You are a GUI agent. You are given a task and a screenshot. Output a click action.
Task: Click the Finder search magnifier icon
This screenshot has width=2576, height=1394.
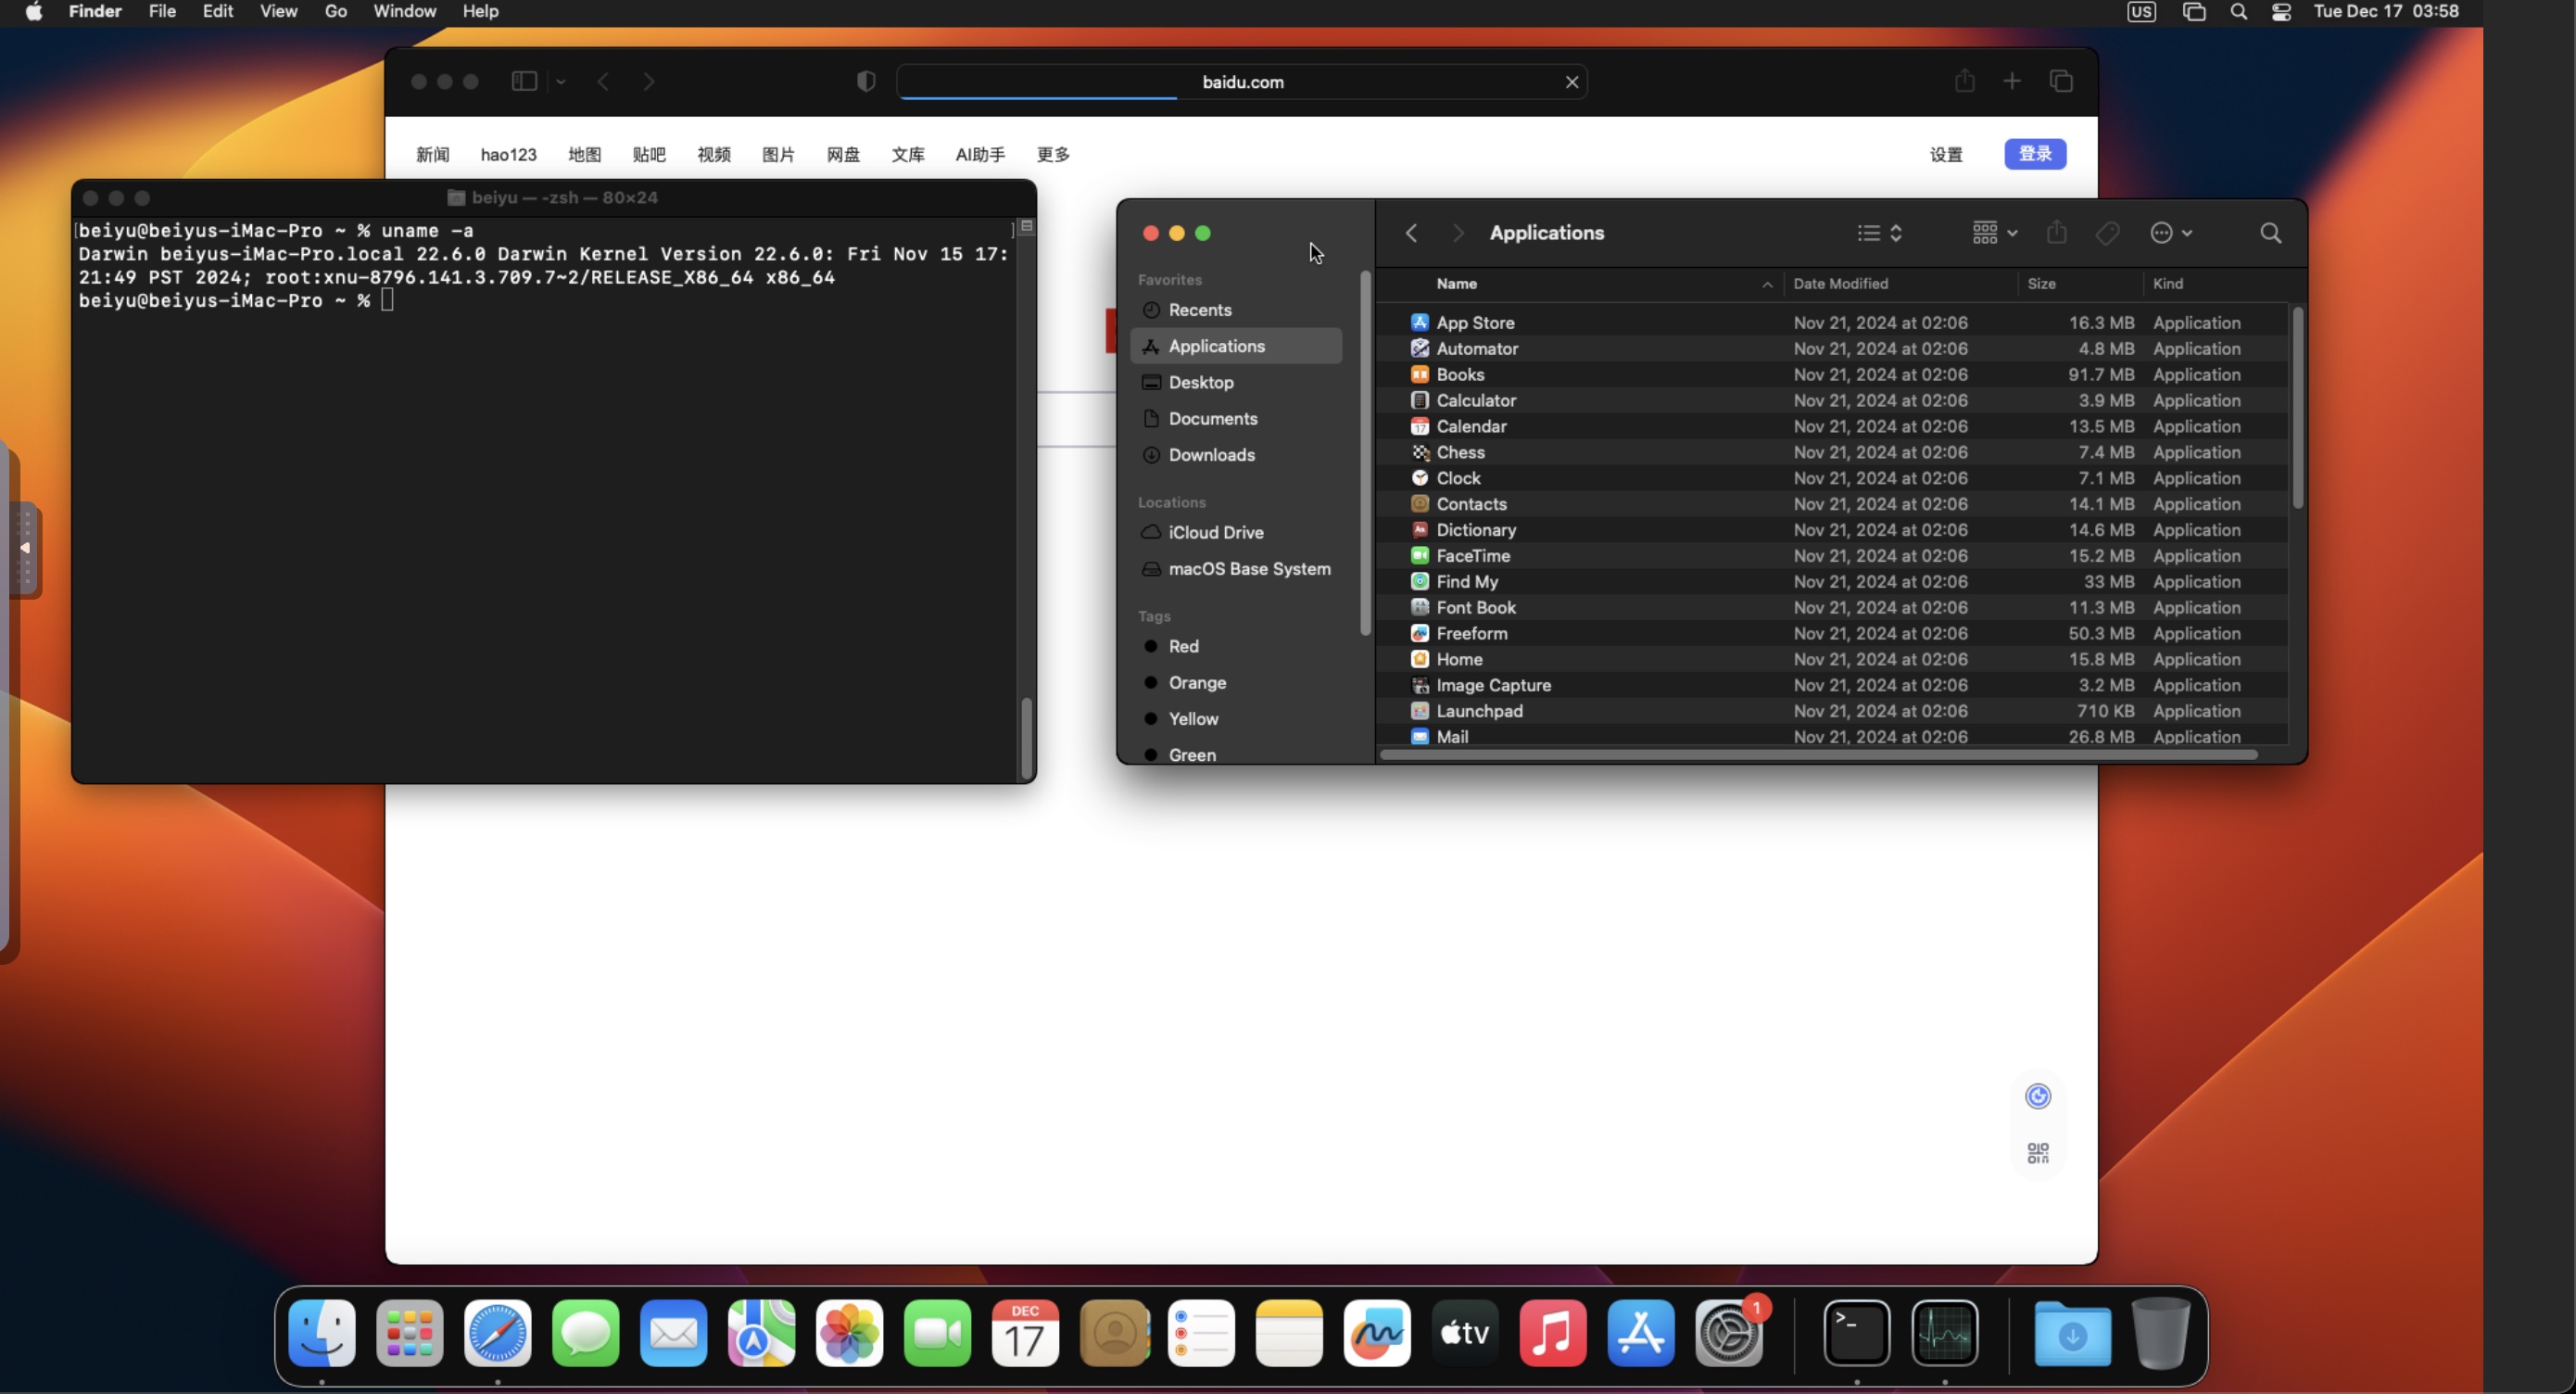tap(2271, 233)
